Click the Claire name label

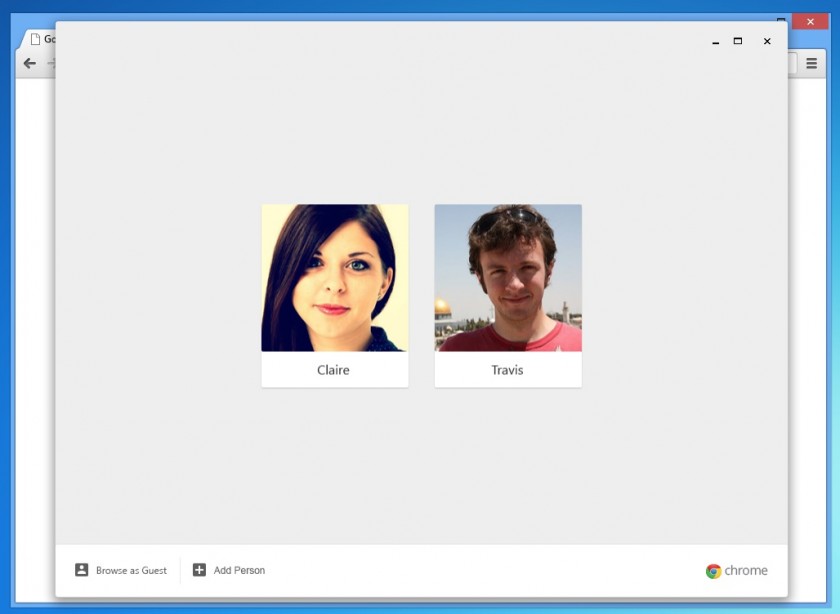pos(334,370)
